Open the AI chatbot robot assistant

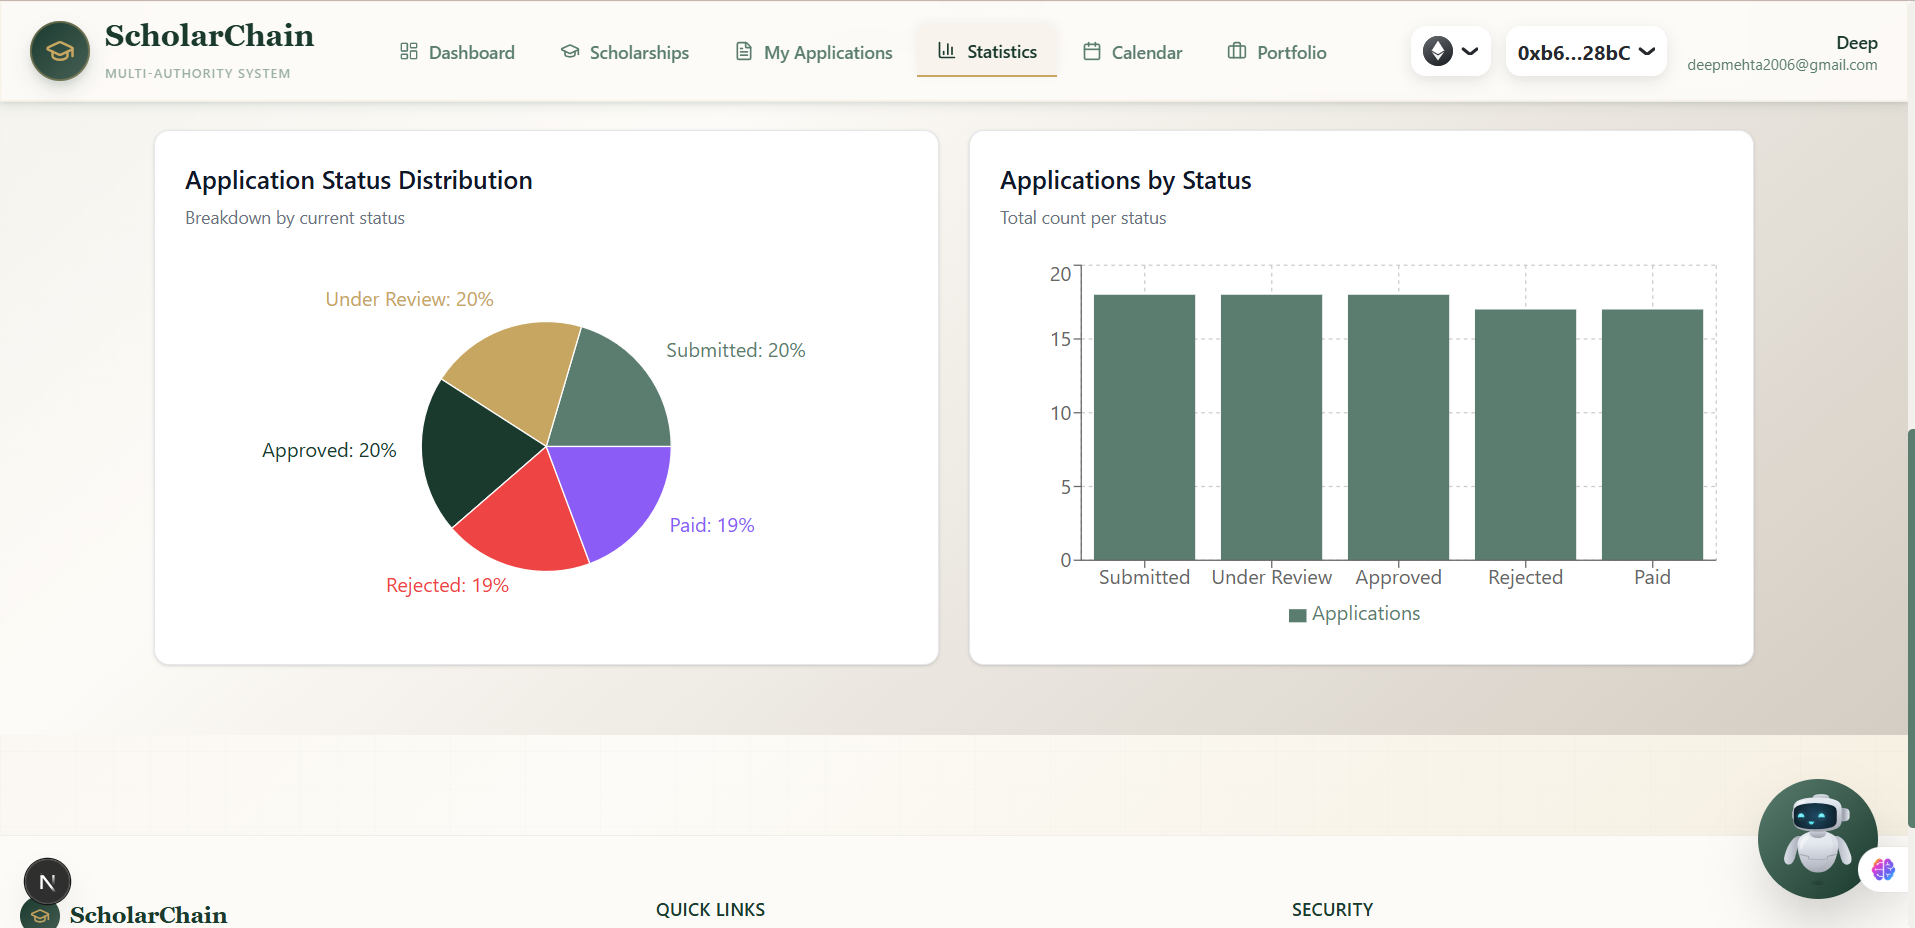[1817, 839]
